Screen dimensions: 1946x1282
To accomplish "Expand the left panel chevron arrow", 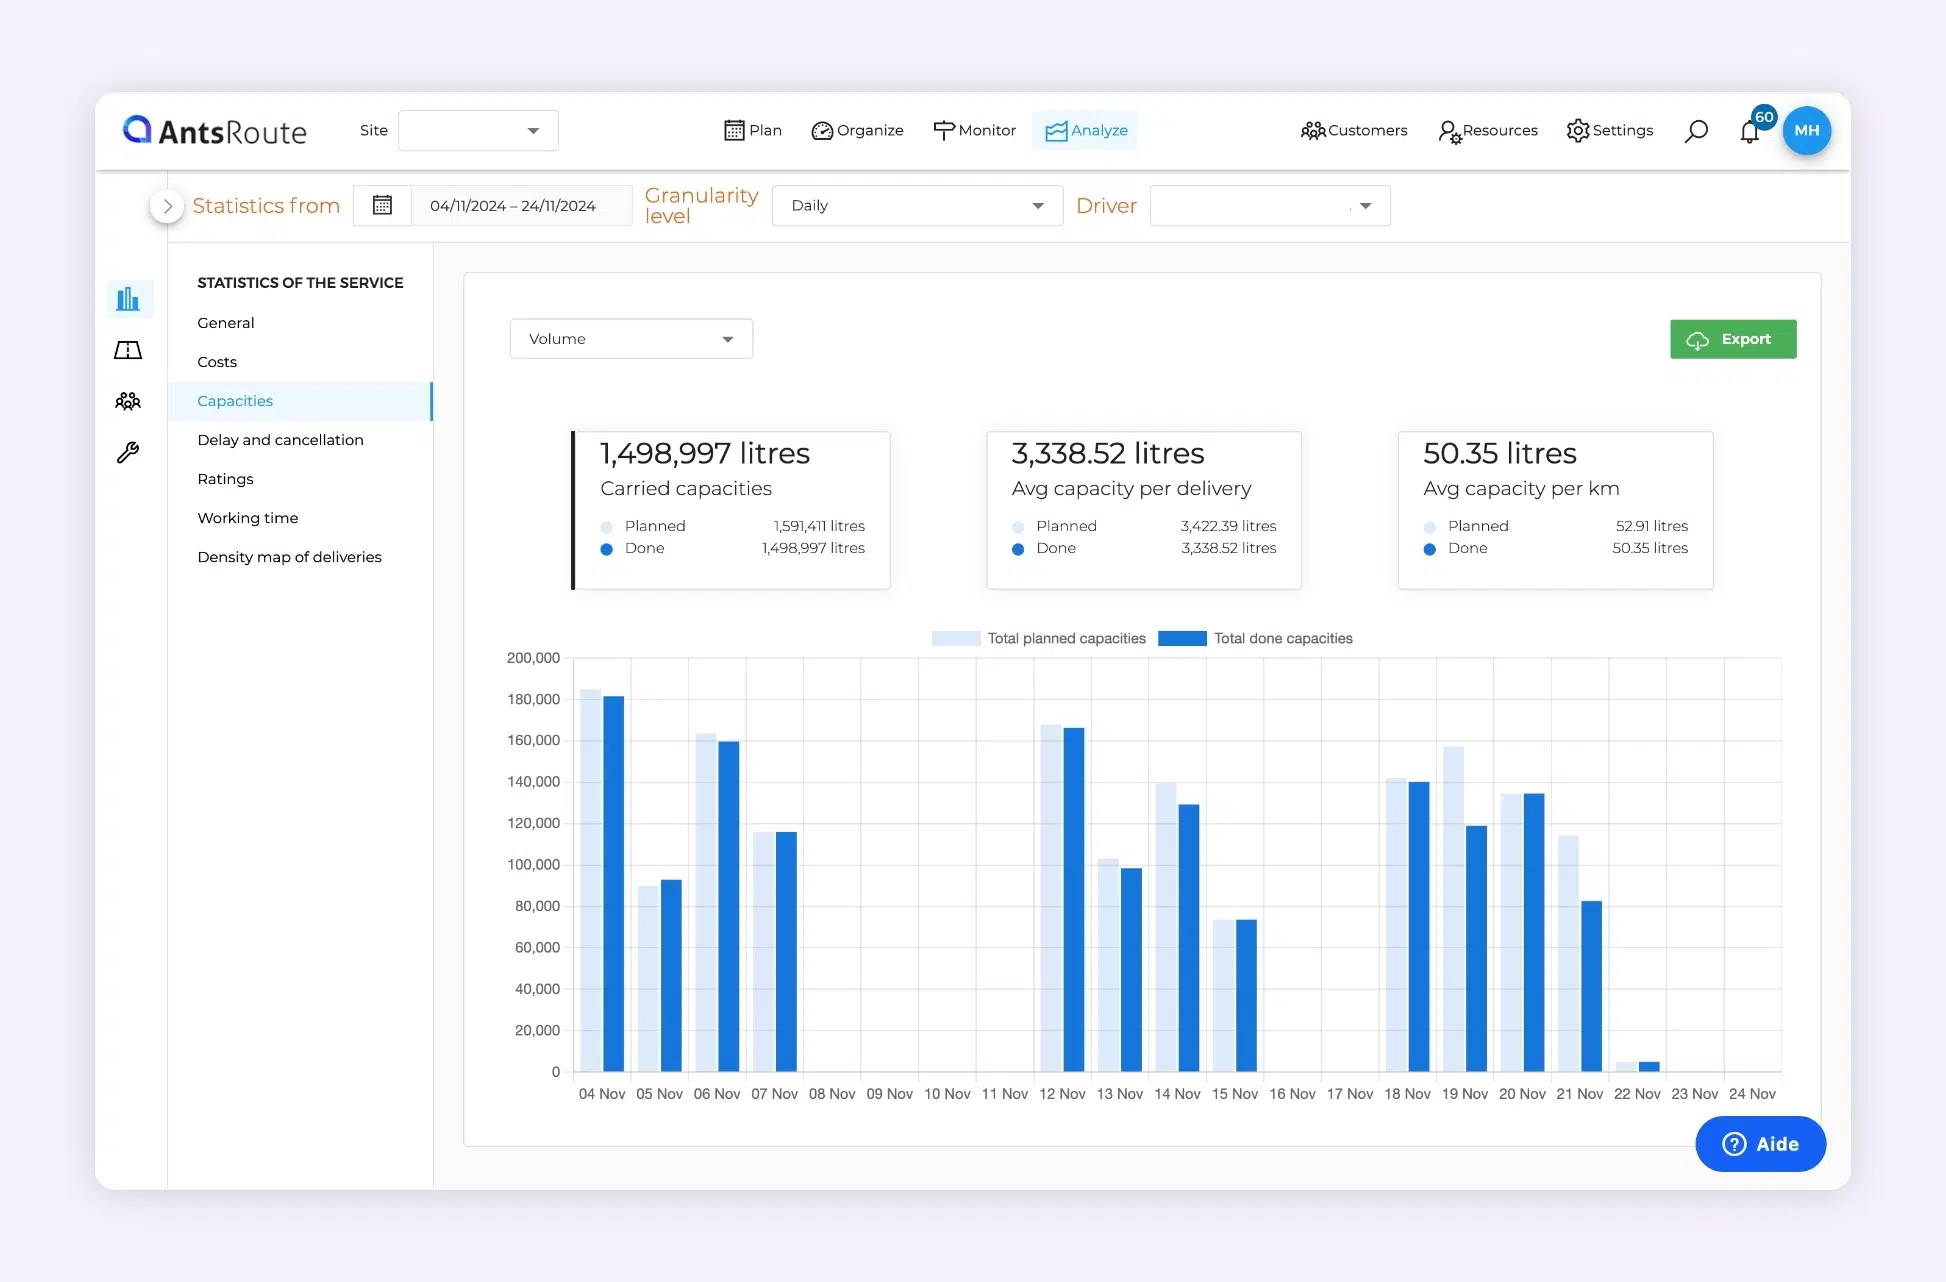I will pos(167,206).
